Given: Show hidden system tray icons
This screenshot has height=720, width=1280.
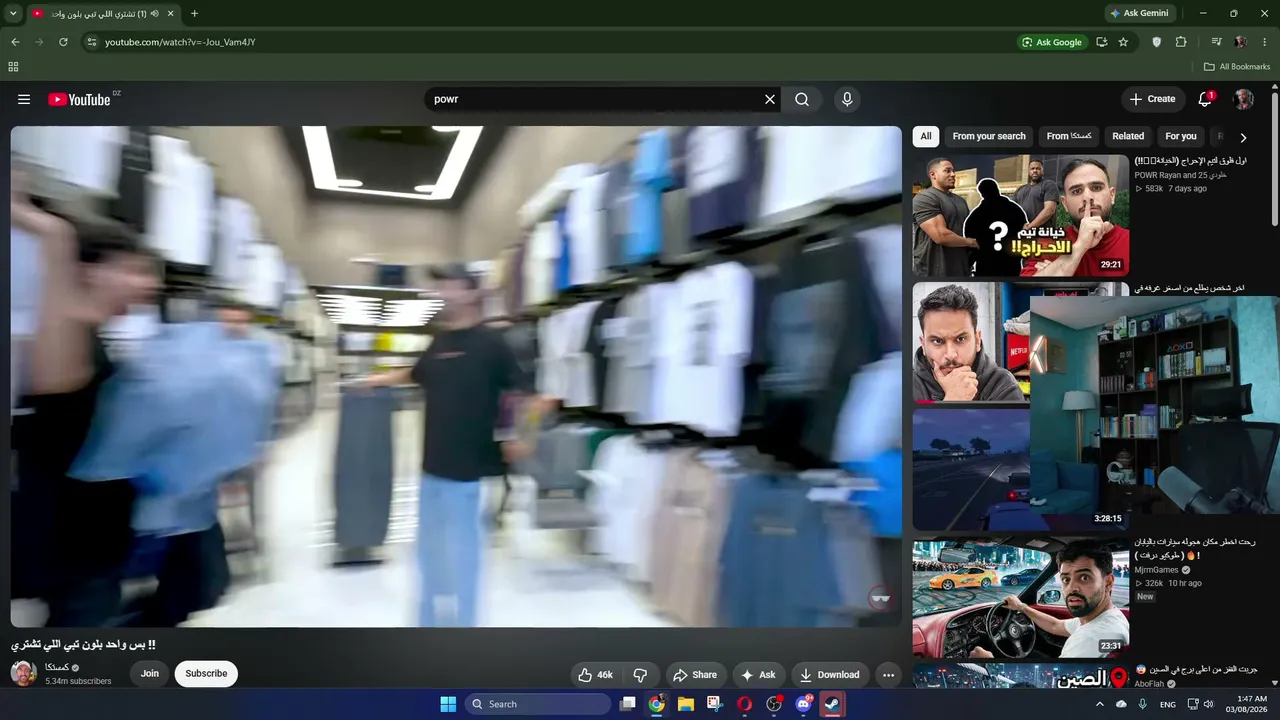Looking at the screenshot, I should pyautogui.click(x=1100, y=704).
